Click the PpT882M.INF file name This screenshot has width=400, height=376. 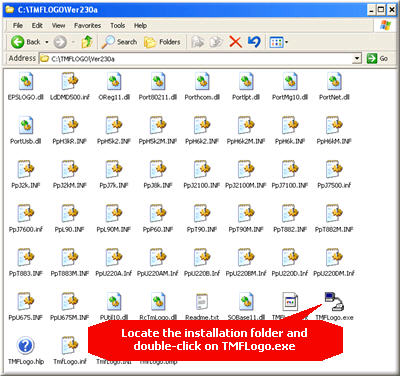pos(334,229)
